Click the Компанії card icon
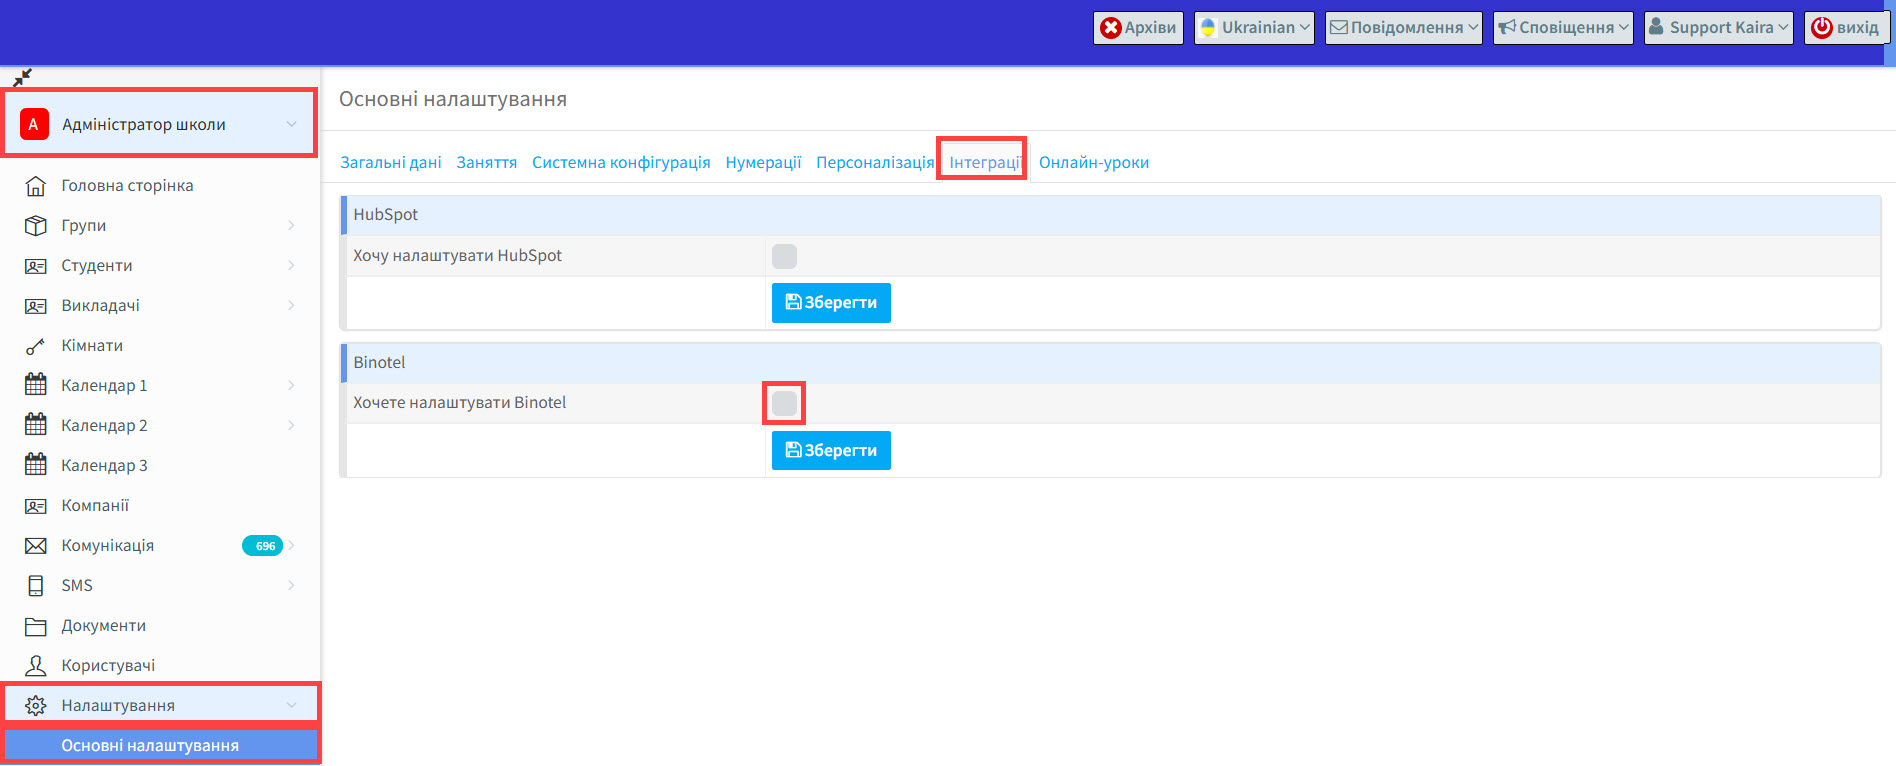The height and width of the screenshot is (766, 1896). point(36,506)
